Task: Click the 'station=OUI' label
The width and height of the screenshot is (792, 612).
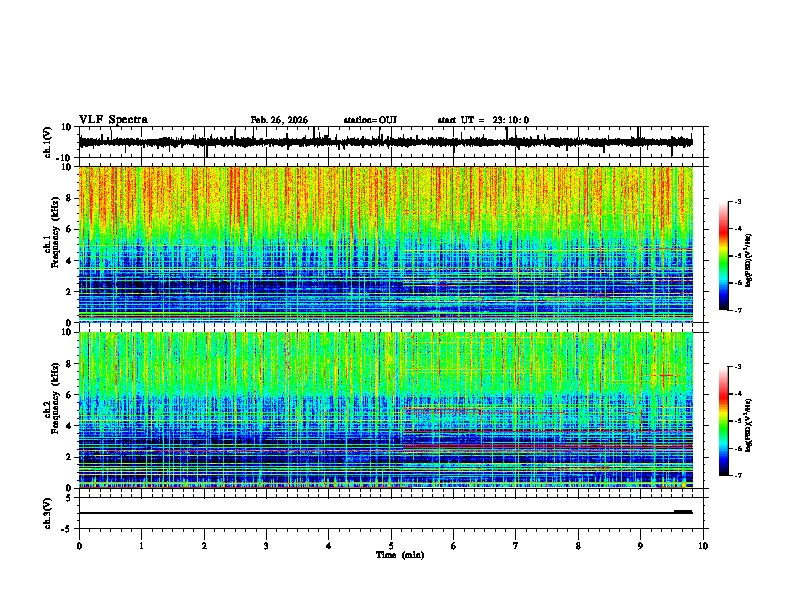Action: click(370, 120)
